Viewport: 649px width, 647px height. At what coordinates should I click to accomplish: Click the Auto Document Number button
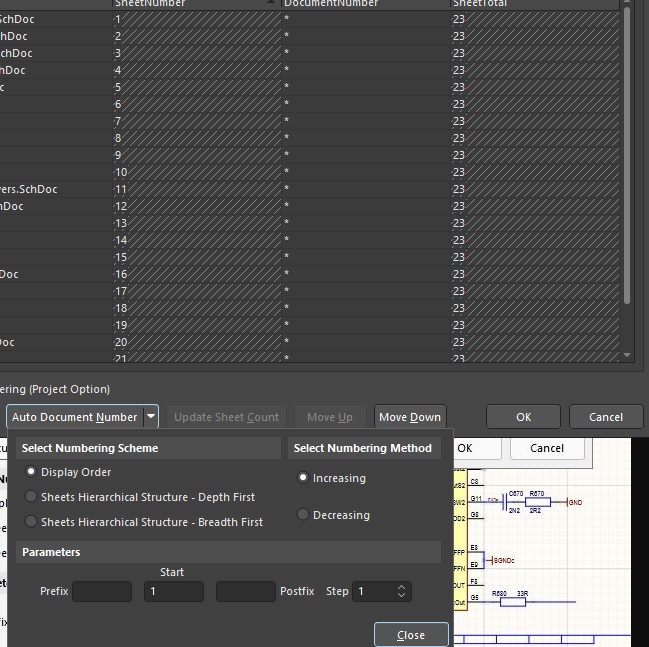coord(75,417)
